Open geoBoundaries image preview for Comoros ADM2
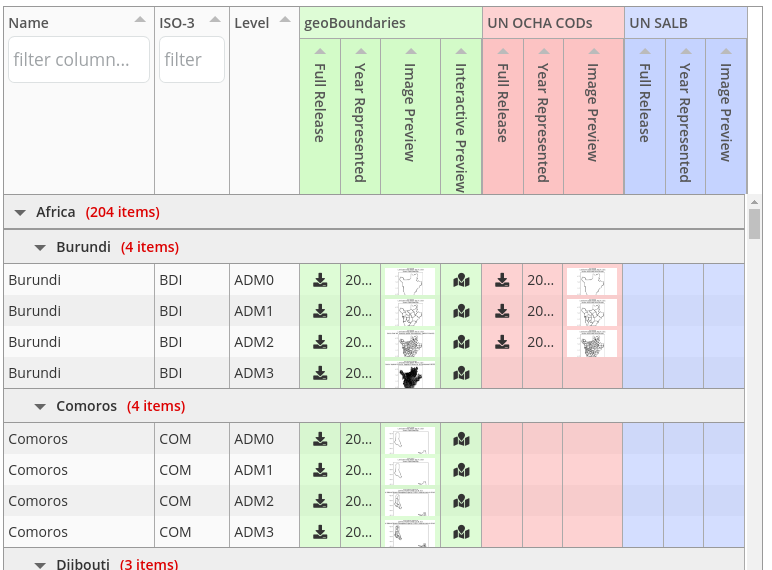772x570 pixels. 410,502
